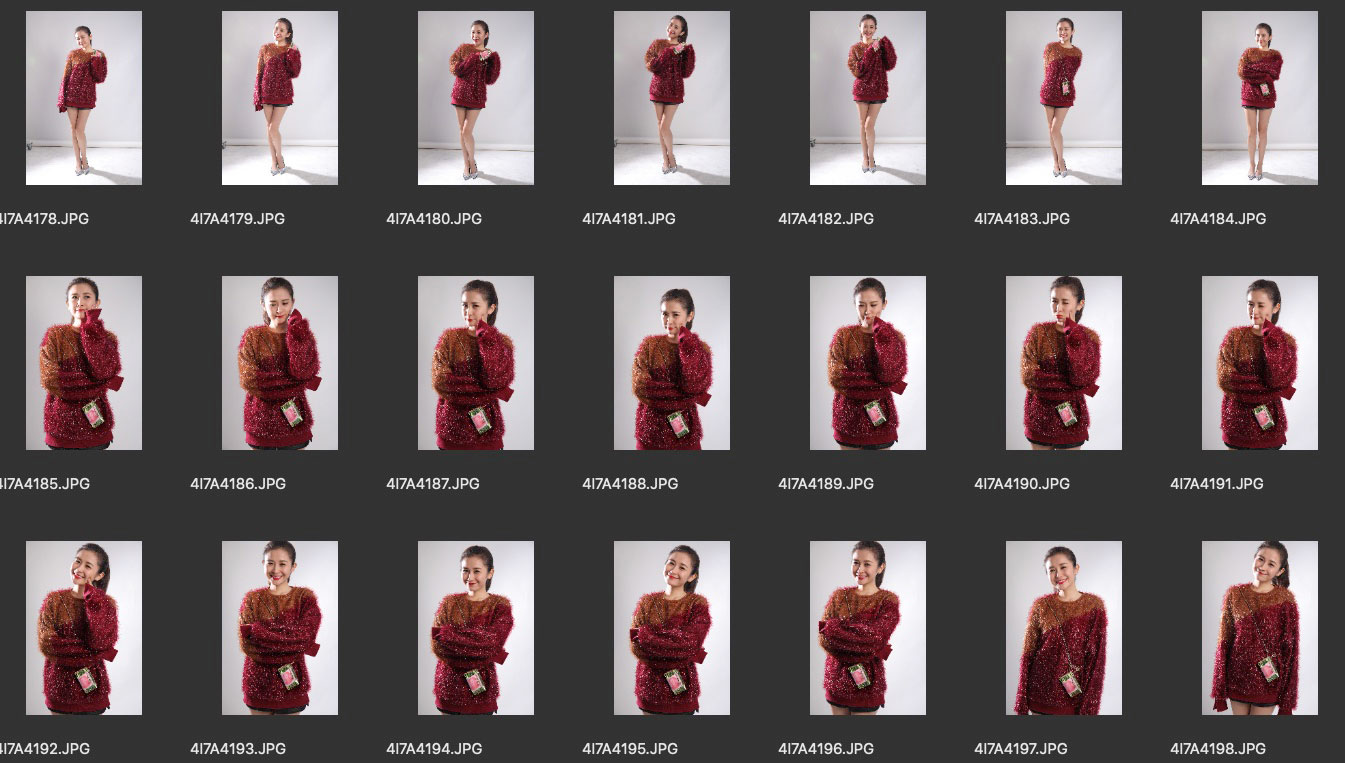Open thumbnail for 4I7A4181.JPG
This screenshot has width=1345, height=763.
671,98
